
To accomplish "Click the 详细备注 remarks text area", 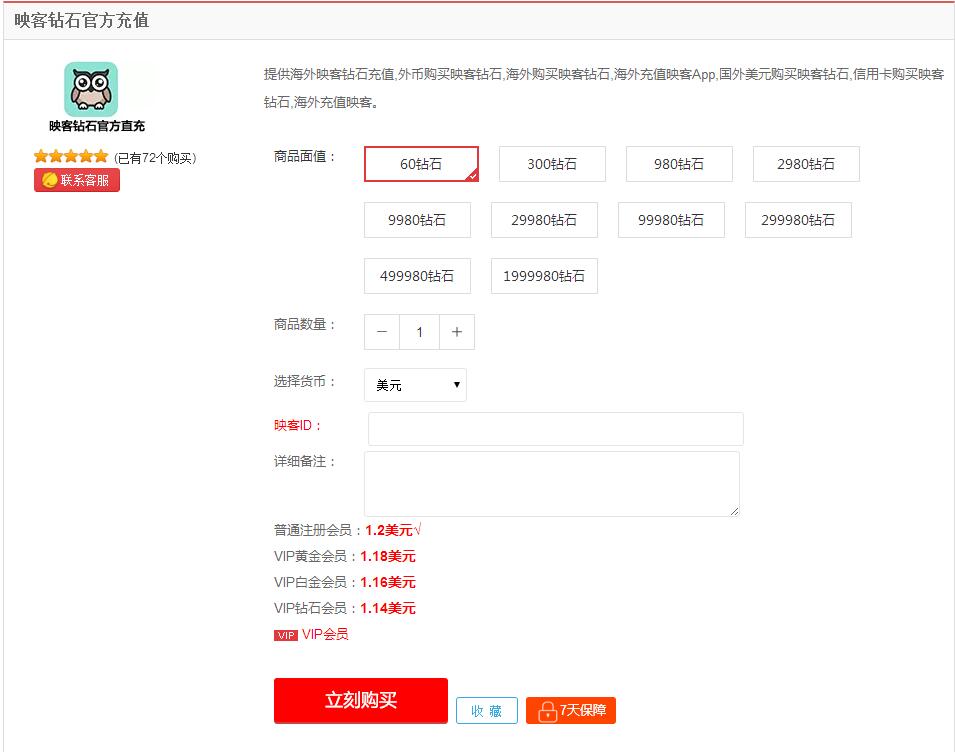I will pos(552,484).
